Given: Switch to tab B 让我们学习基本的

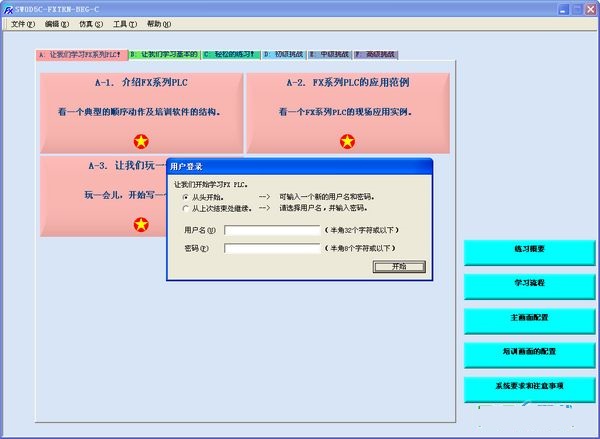Looking at the screenshot, I should (x=165, y=55).
